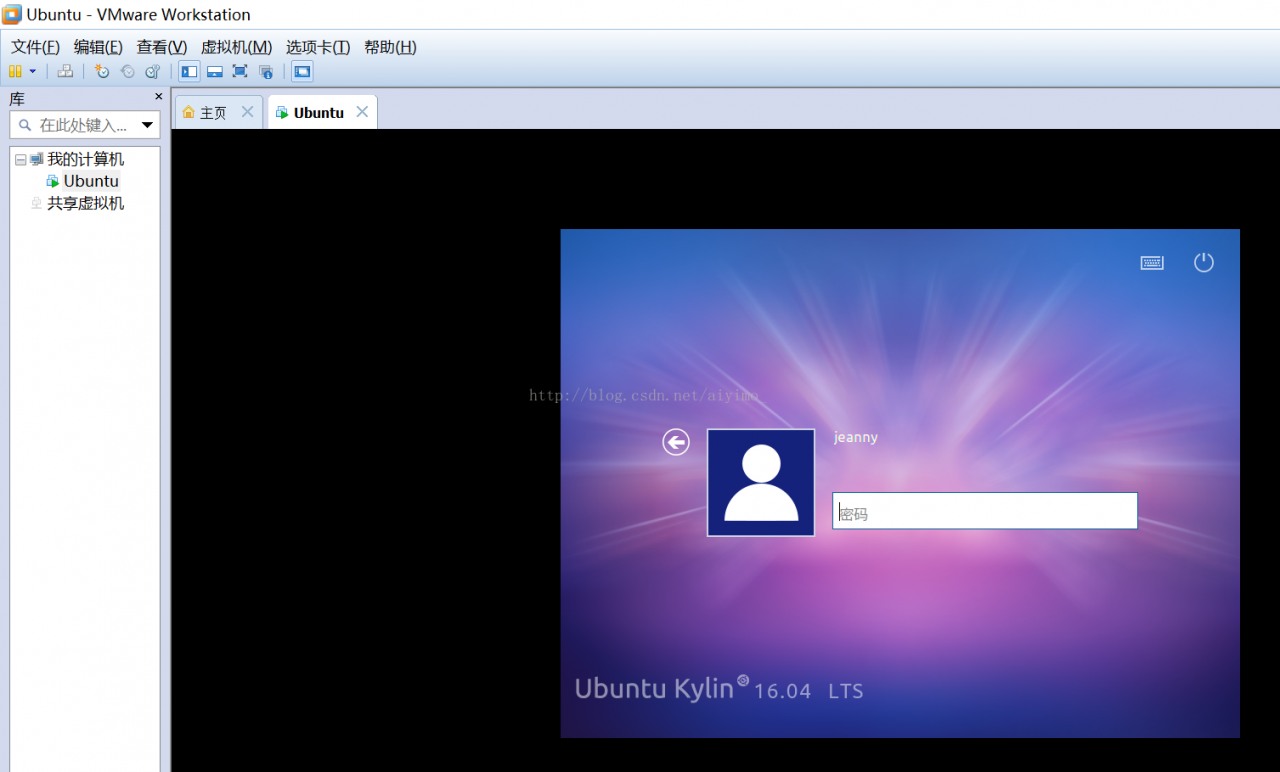This screenshot has height=772, width=1280.
Task: Click the revert to snapshot icon
Action: [127, 71]
